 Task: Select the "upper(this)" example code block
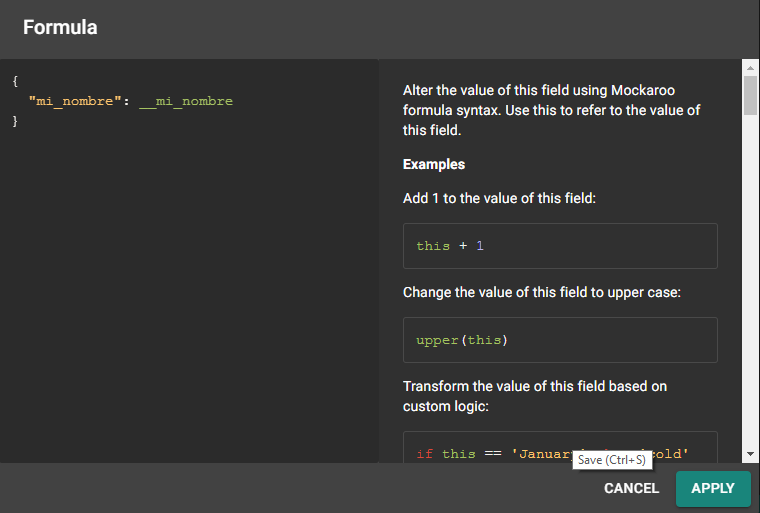click(x=560, y=340)
